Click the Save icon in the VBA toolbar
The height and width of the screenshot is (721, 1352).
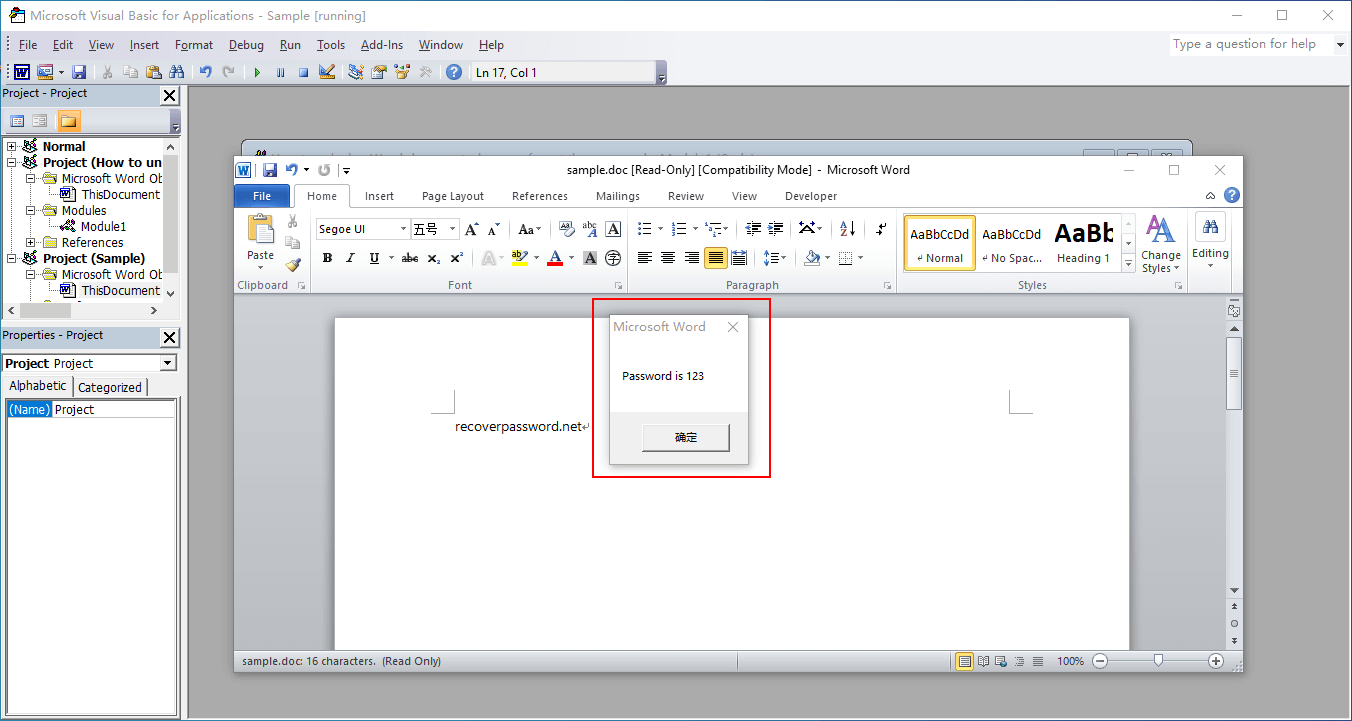pos(79,72)
